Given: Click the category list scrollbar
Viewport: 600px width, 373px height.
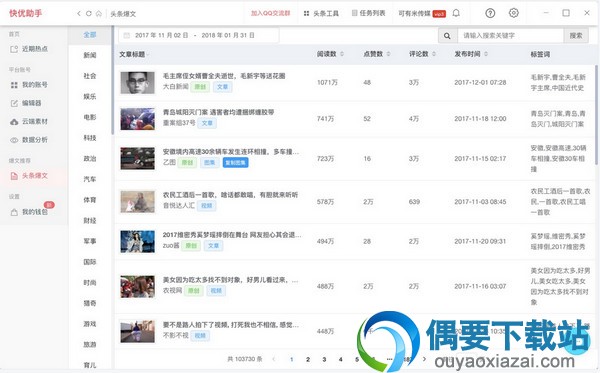Looking at the screenshot, I should pos(112,80).
